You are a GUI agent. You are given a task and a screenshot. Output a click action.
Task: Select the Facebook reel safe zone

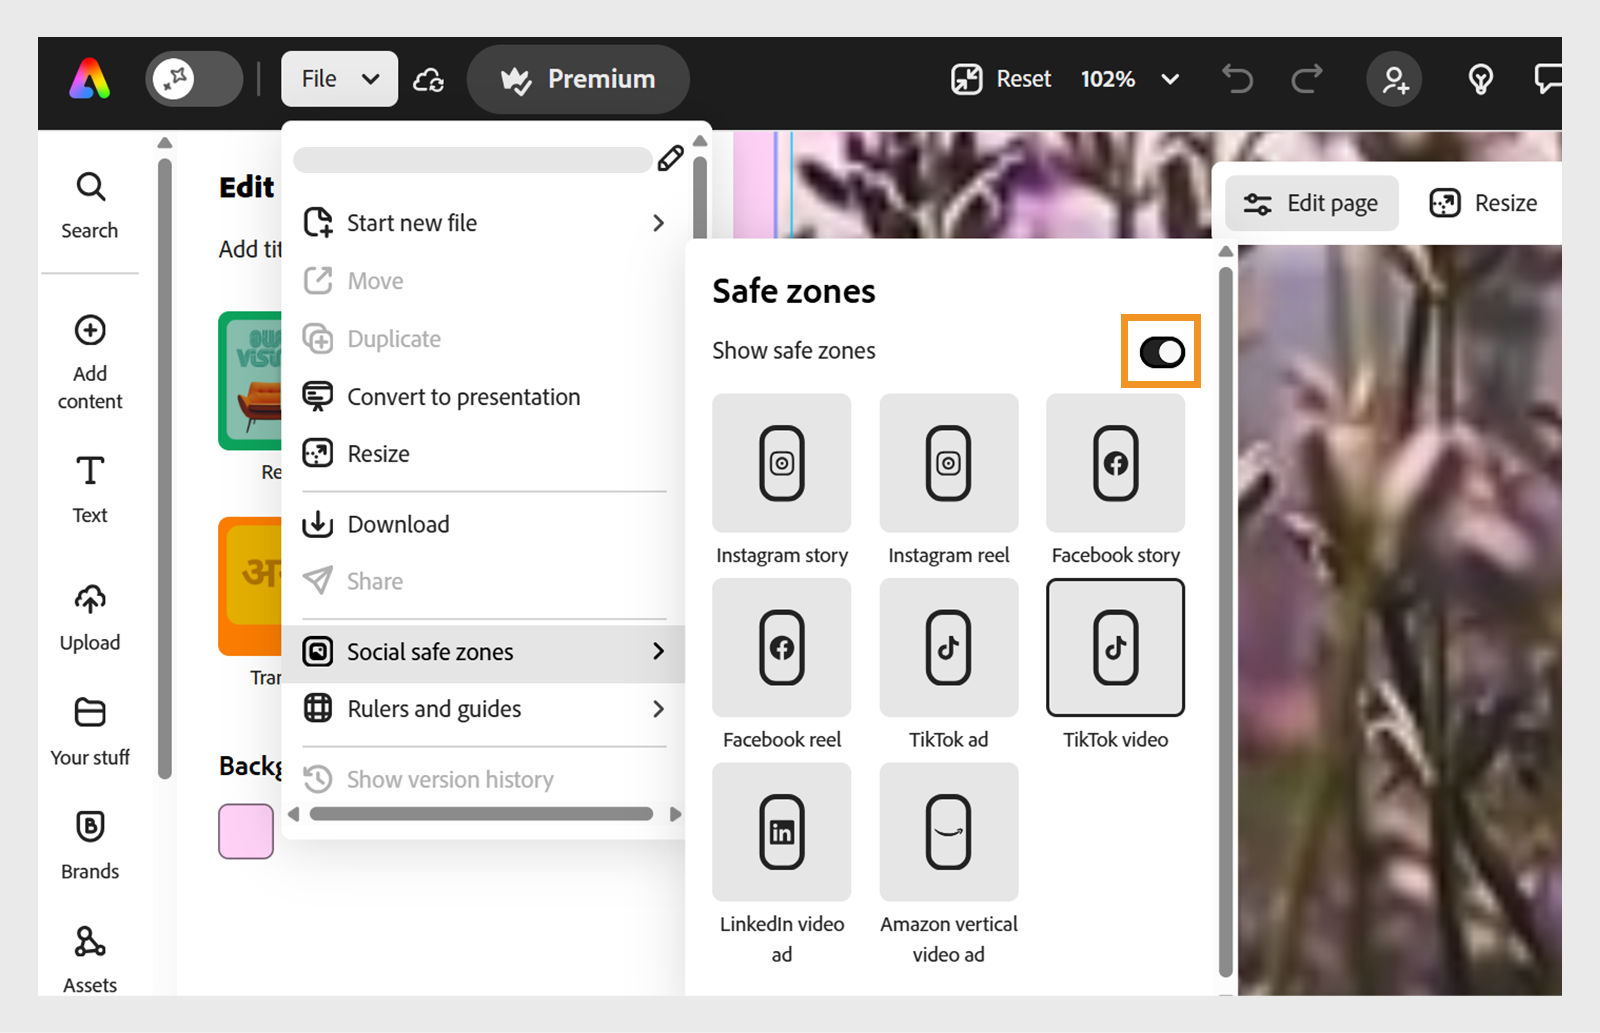point(781,648)
